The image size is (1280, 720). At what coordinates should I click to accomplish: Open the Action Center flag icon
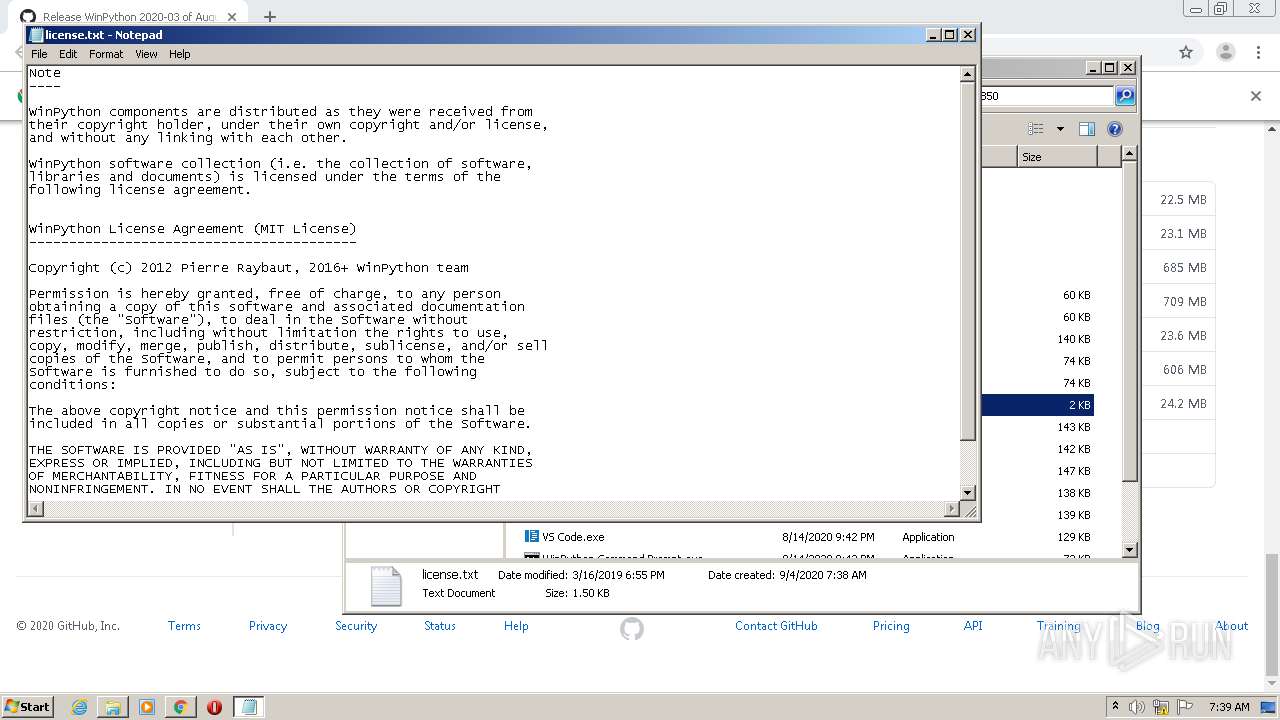[x=1186, y=707]
